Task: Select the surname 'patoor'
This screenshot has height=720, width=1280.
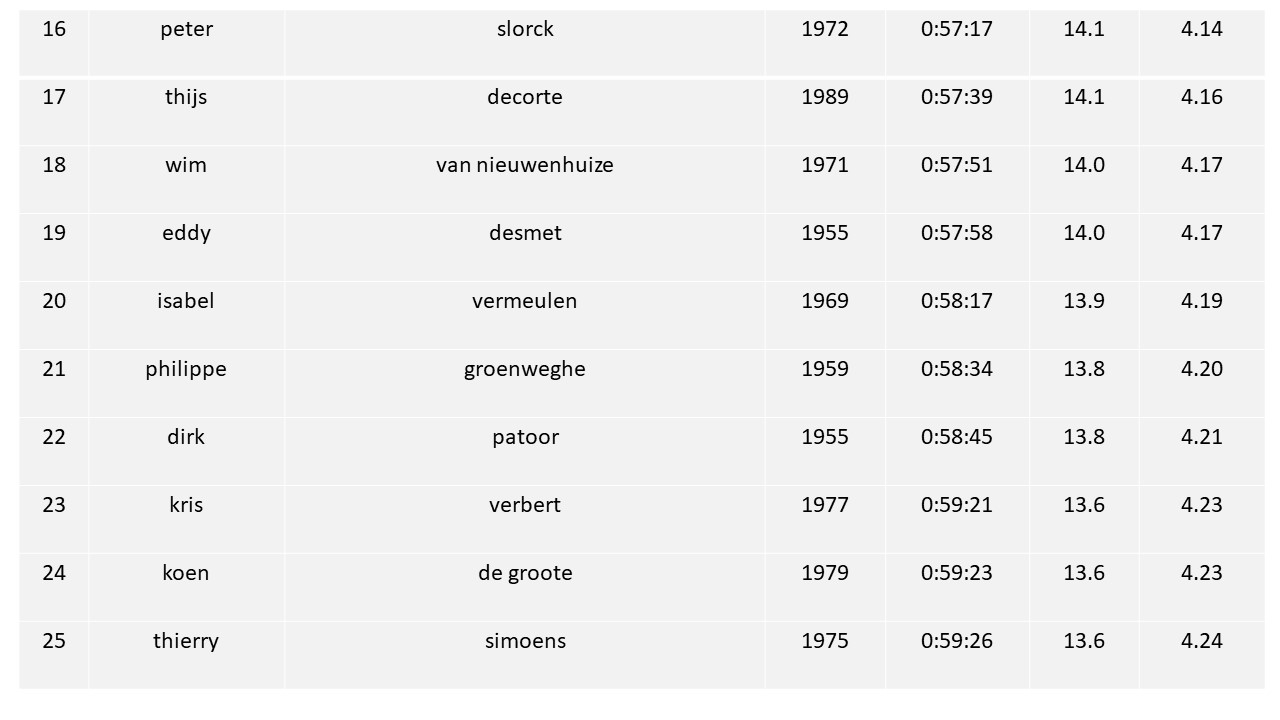Action: (x=525, y=437)
